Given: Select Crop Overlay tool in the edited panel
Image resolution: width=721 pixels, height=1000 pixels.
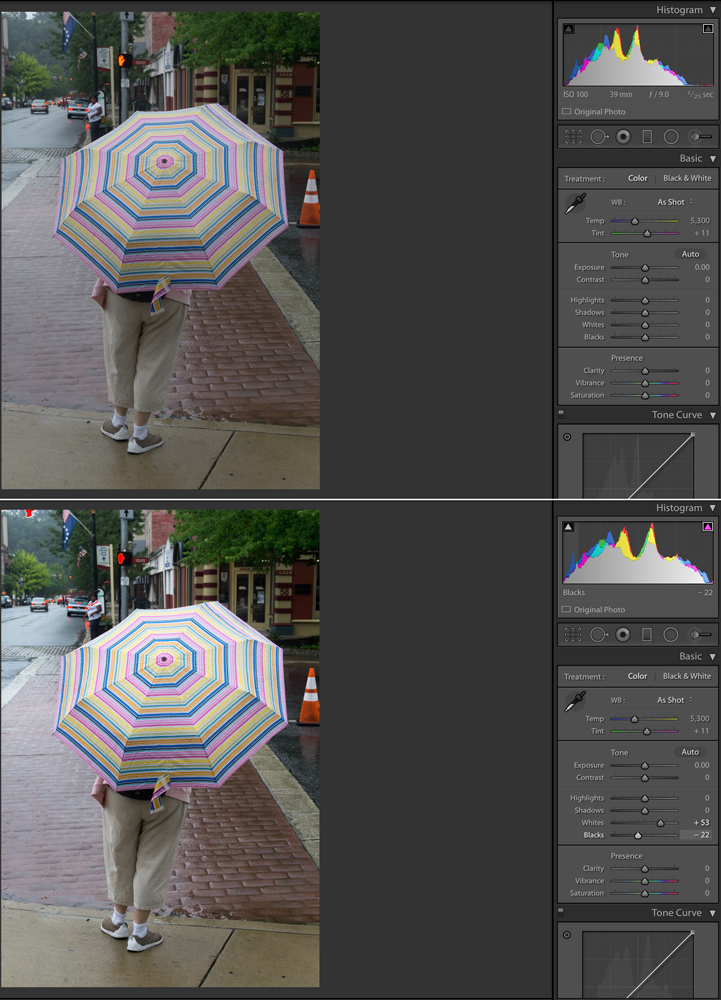Looking at the screenshot, I should pos(573,634).
